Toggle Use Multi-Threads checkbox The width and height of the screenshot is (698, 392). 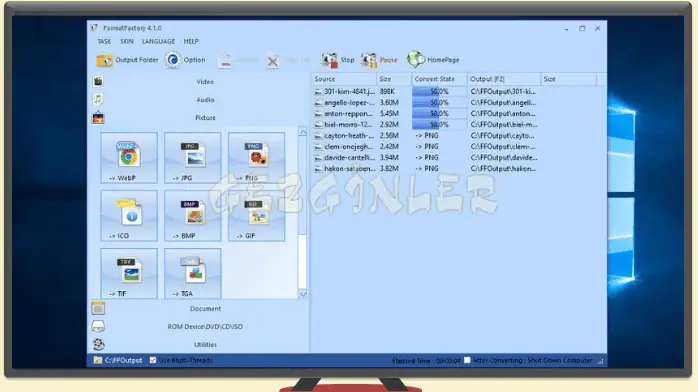coord(153,360)
